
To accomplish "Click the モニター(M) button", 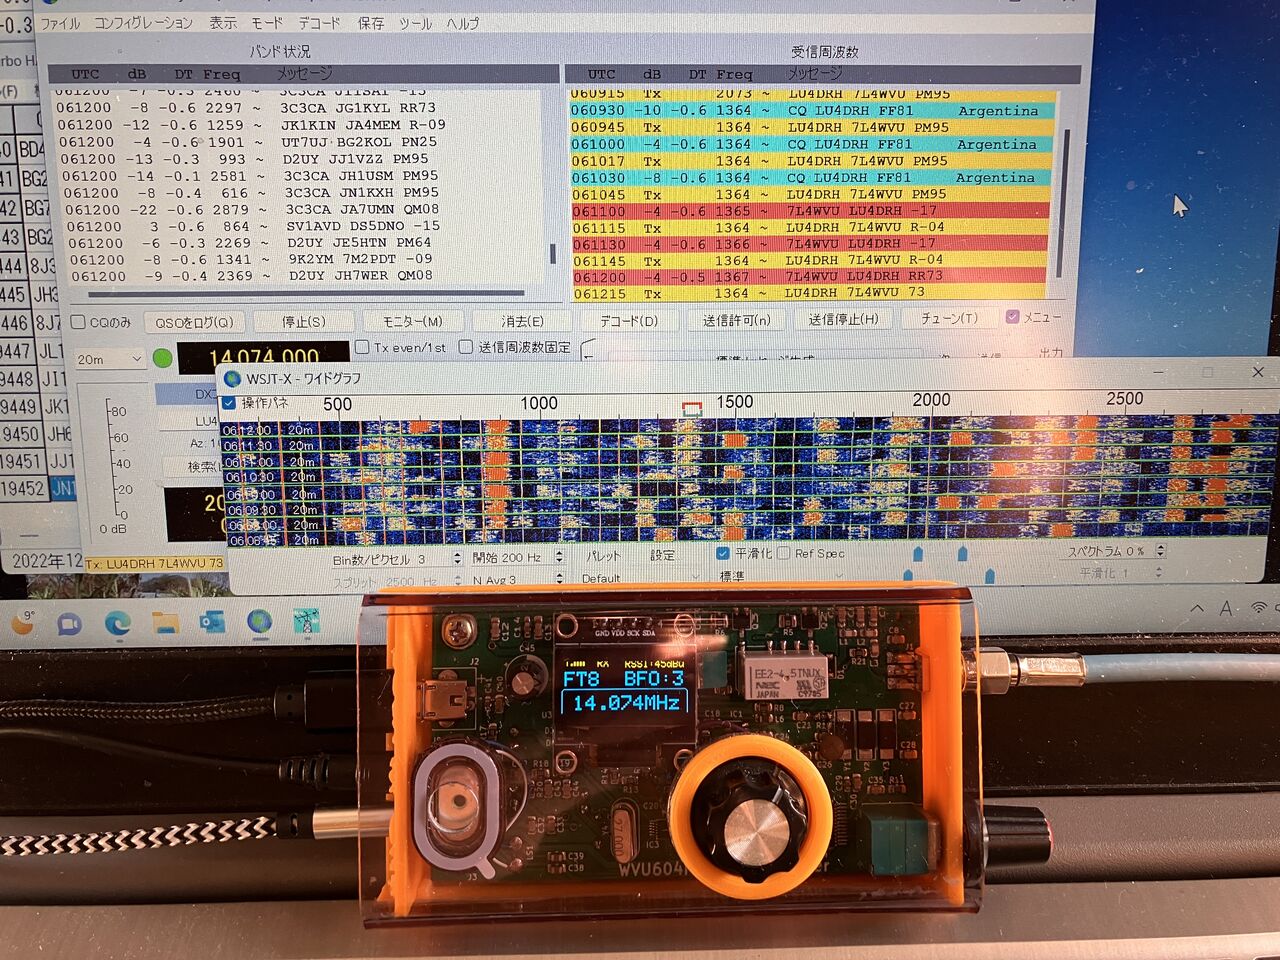I will 412,321.
